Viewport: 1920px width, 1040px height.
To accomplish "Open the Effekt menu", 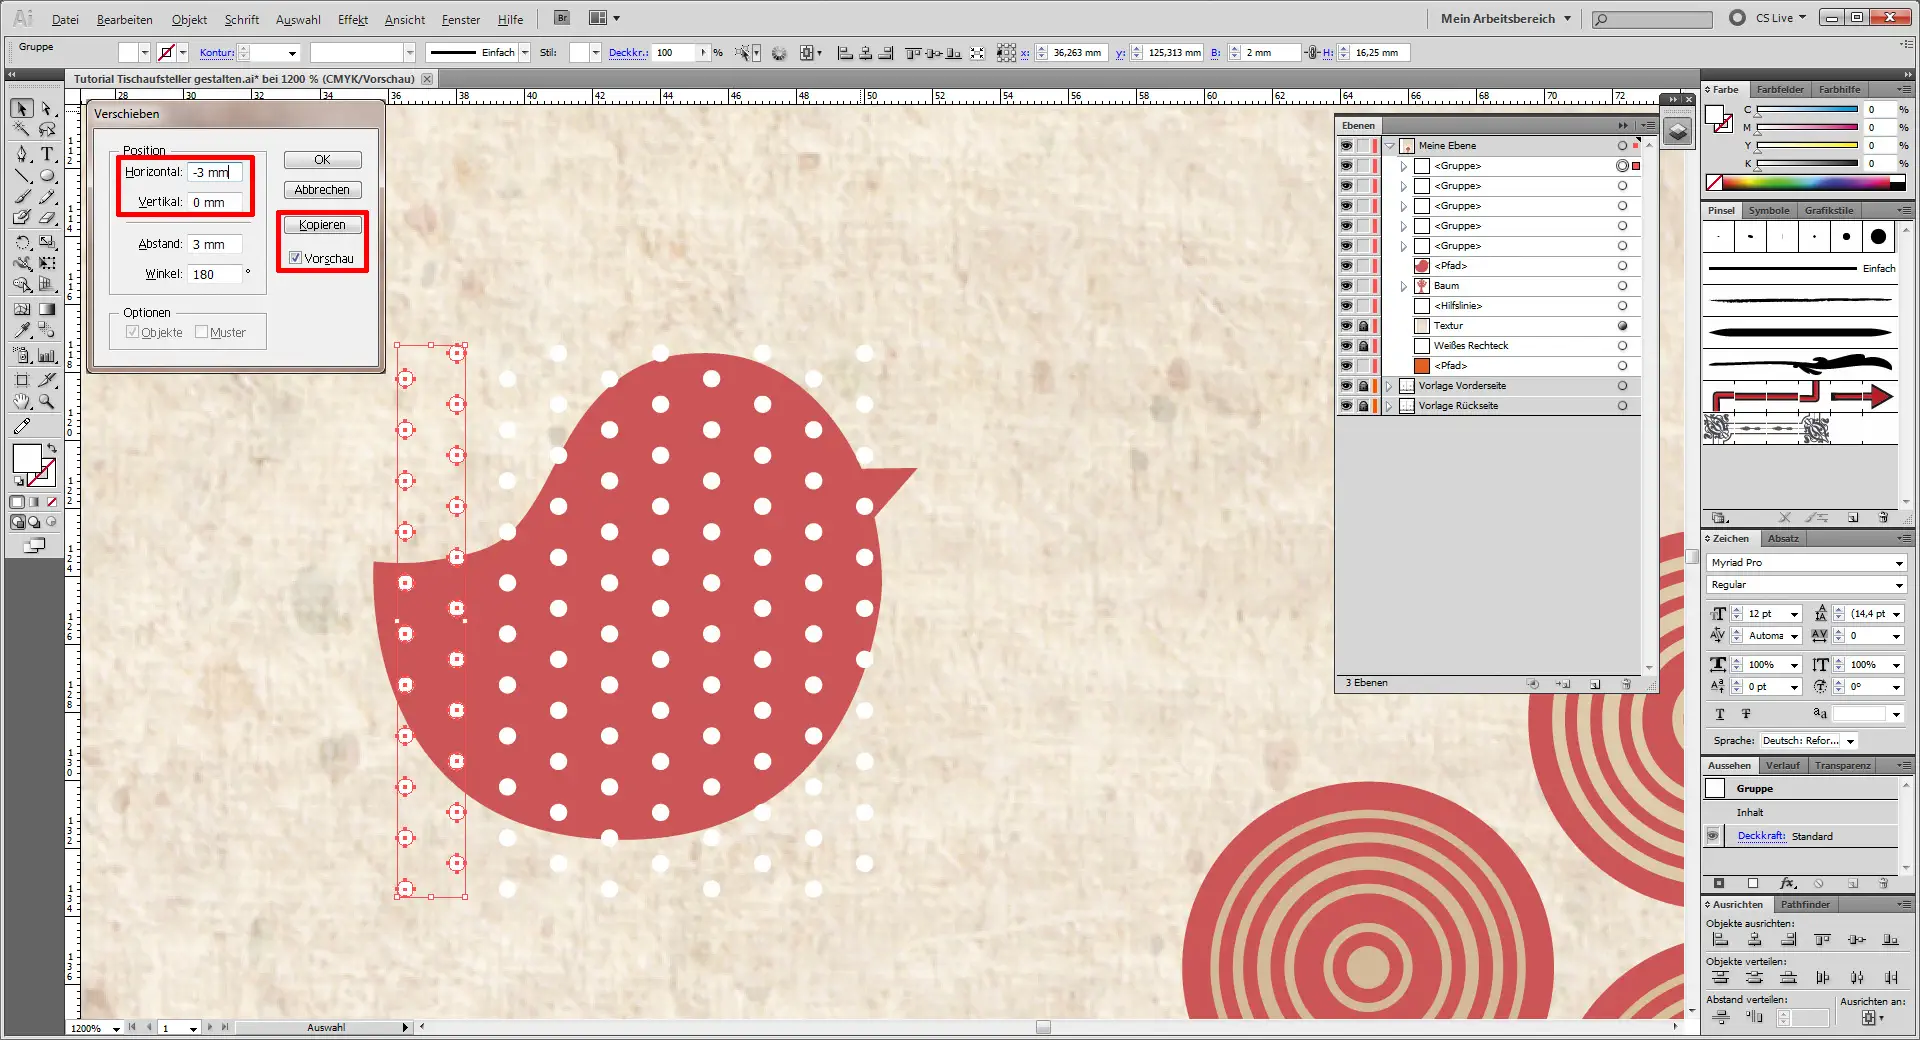I will click(352, 19).
